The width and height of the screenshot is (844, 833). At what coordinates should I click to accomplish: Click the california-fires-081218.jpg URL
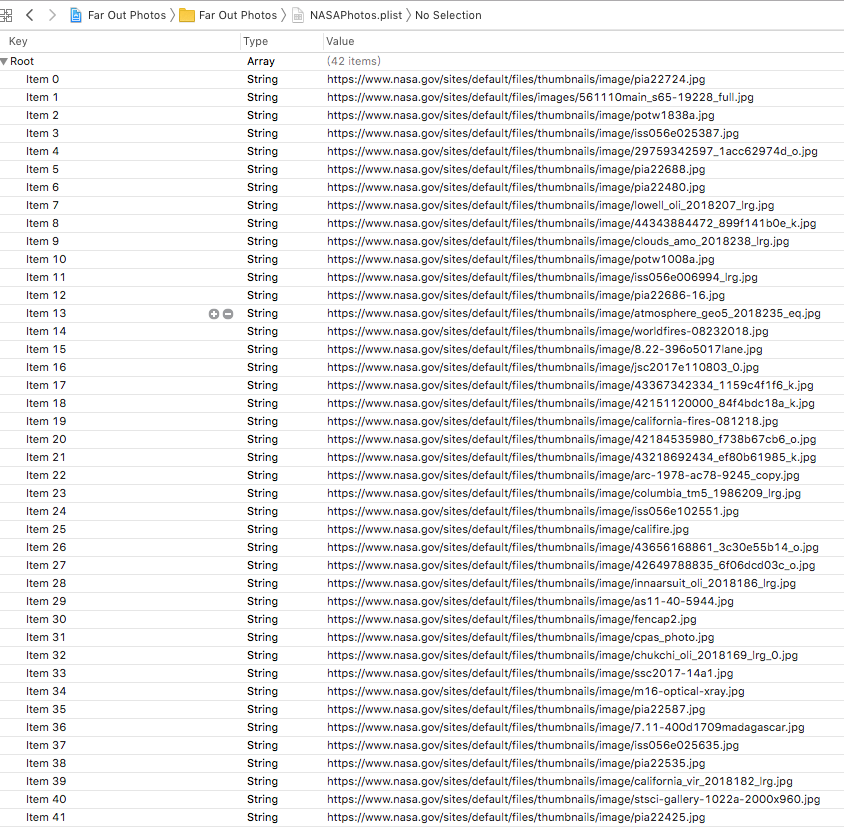[553, 421]
